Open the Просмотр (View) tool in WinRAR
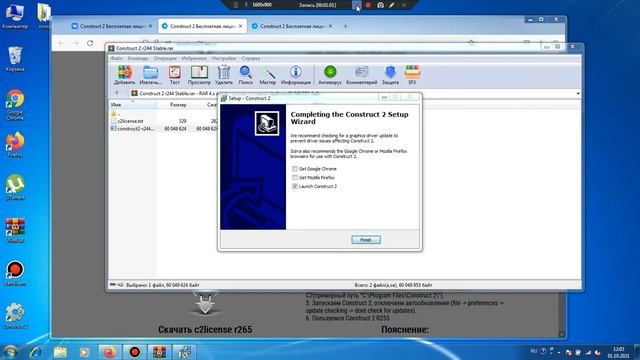 point(199,75)
